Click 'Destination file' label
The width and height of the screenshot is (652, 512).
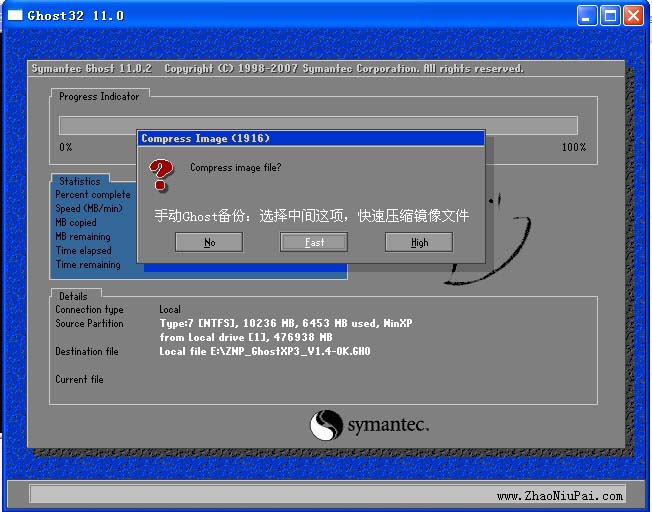(x=87, y=351)
